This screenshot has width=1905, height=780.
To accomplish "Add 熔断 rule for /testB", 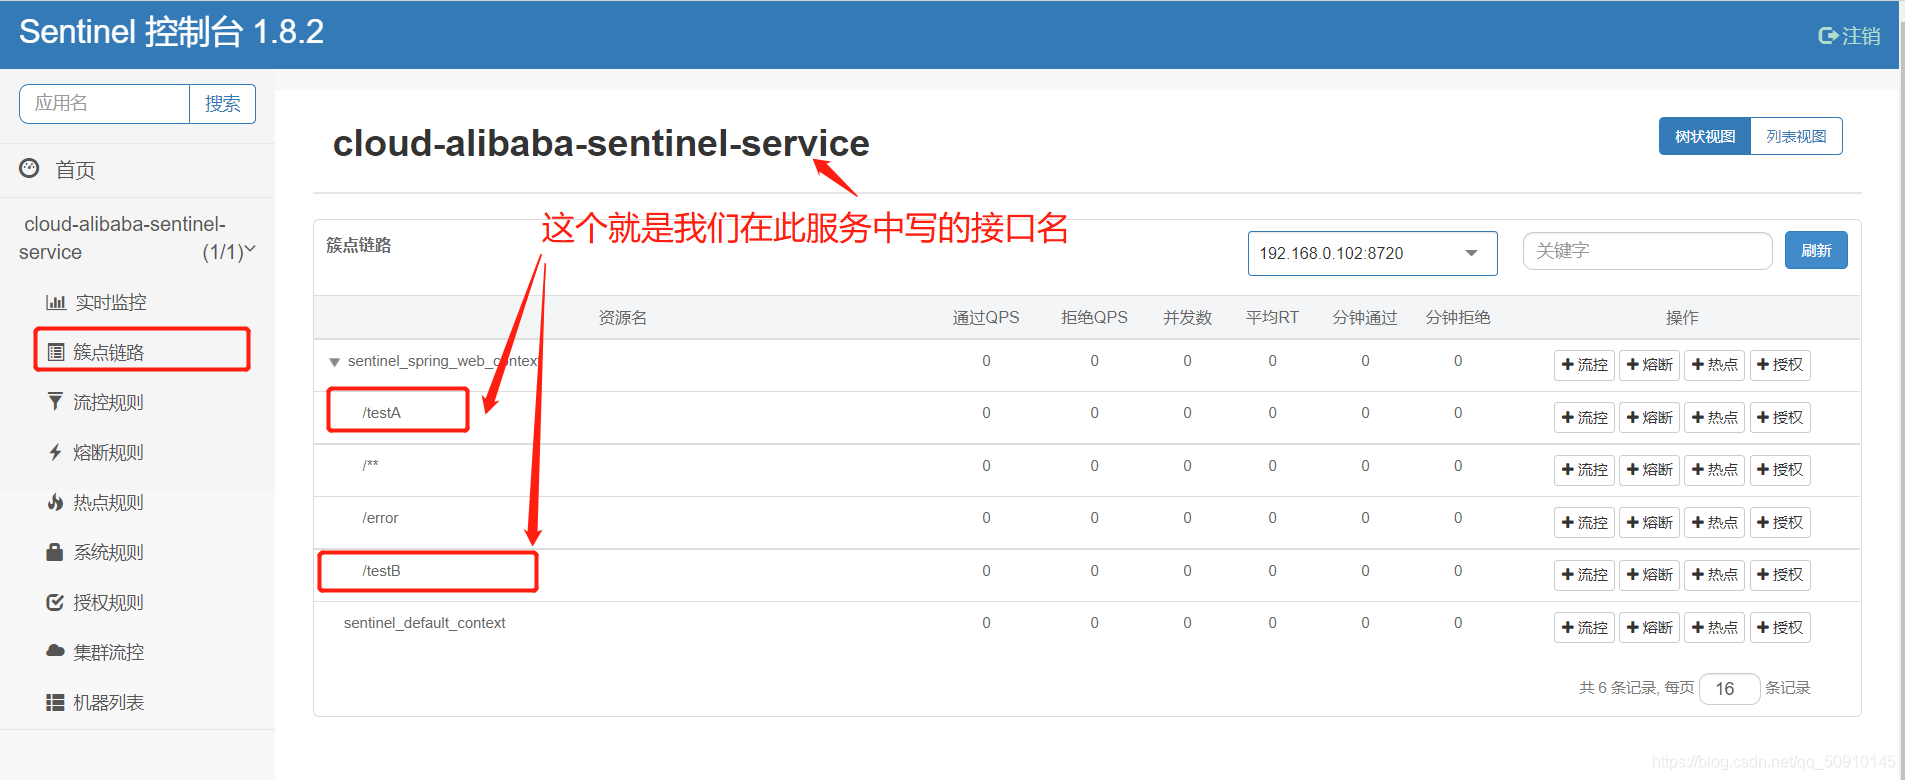I will pyautogui.click(x=1649, y=574).
